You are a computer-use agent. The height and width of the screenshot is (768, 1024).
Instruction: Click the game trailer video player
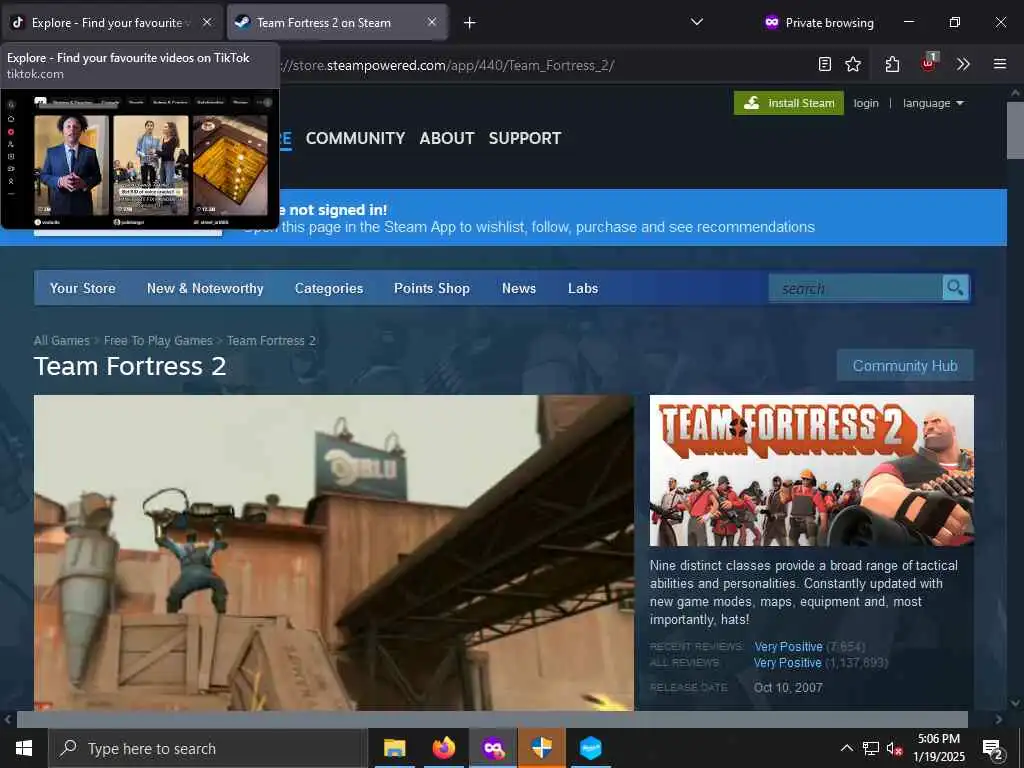pos(334,552)
